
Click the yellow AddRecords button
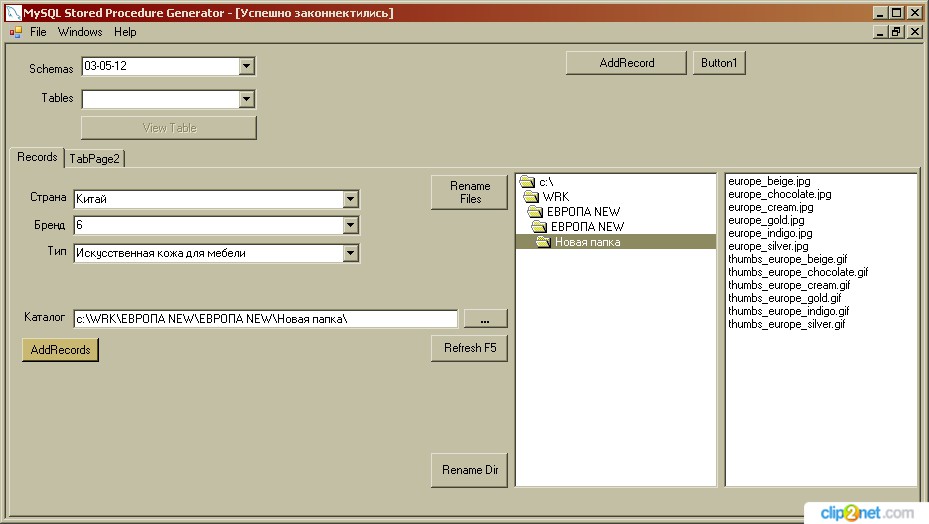[60, 350]
